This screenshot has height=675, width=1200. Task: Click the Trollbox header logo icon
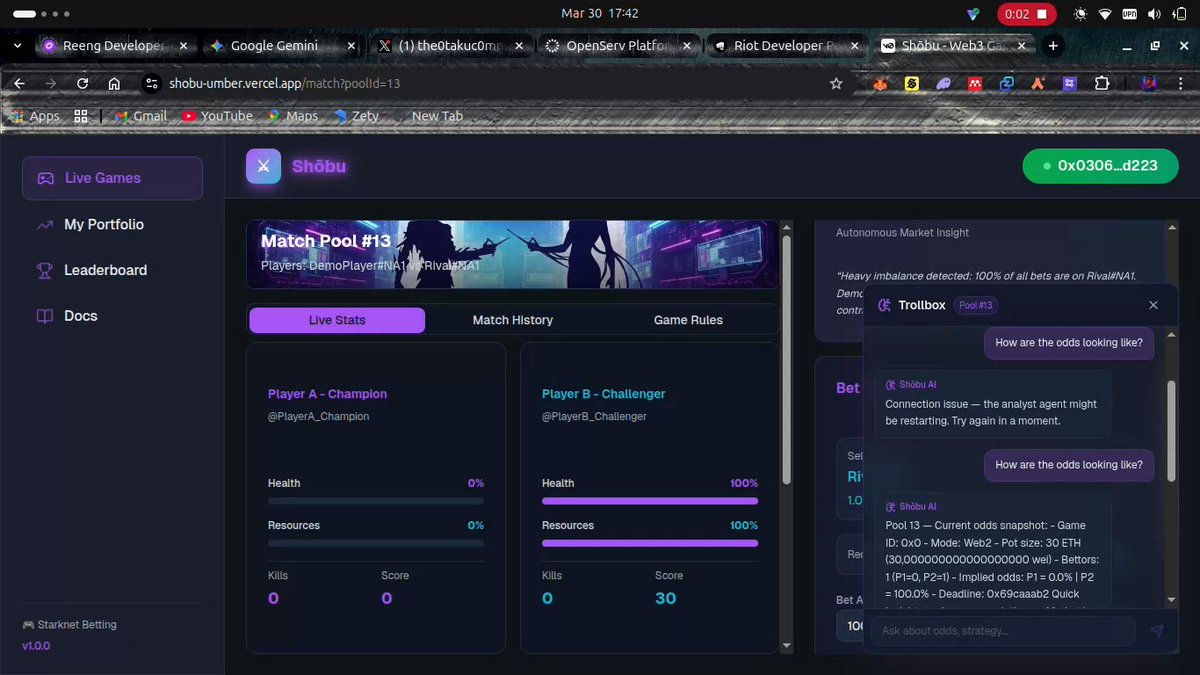coord(884,305)
